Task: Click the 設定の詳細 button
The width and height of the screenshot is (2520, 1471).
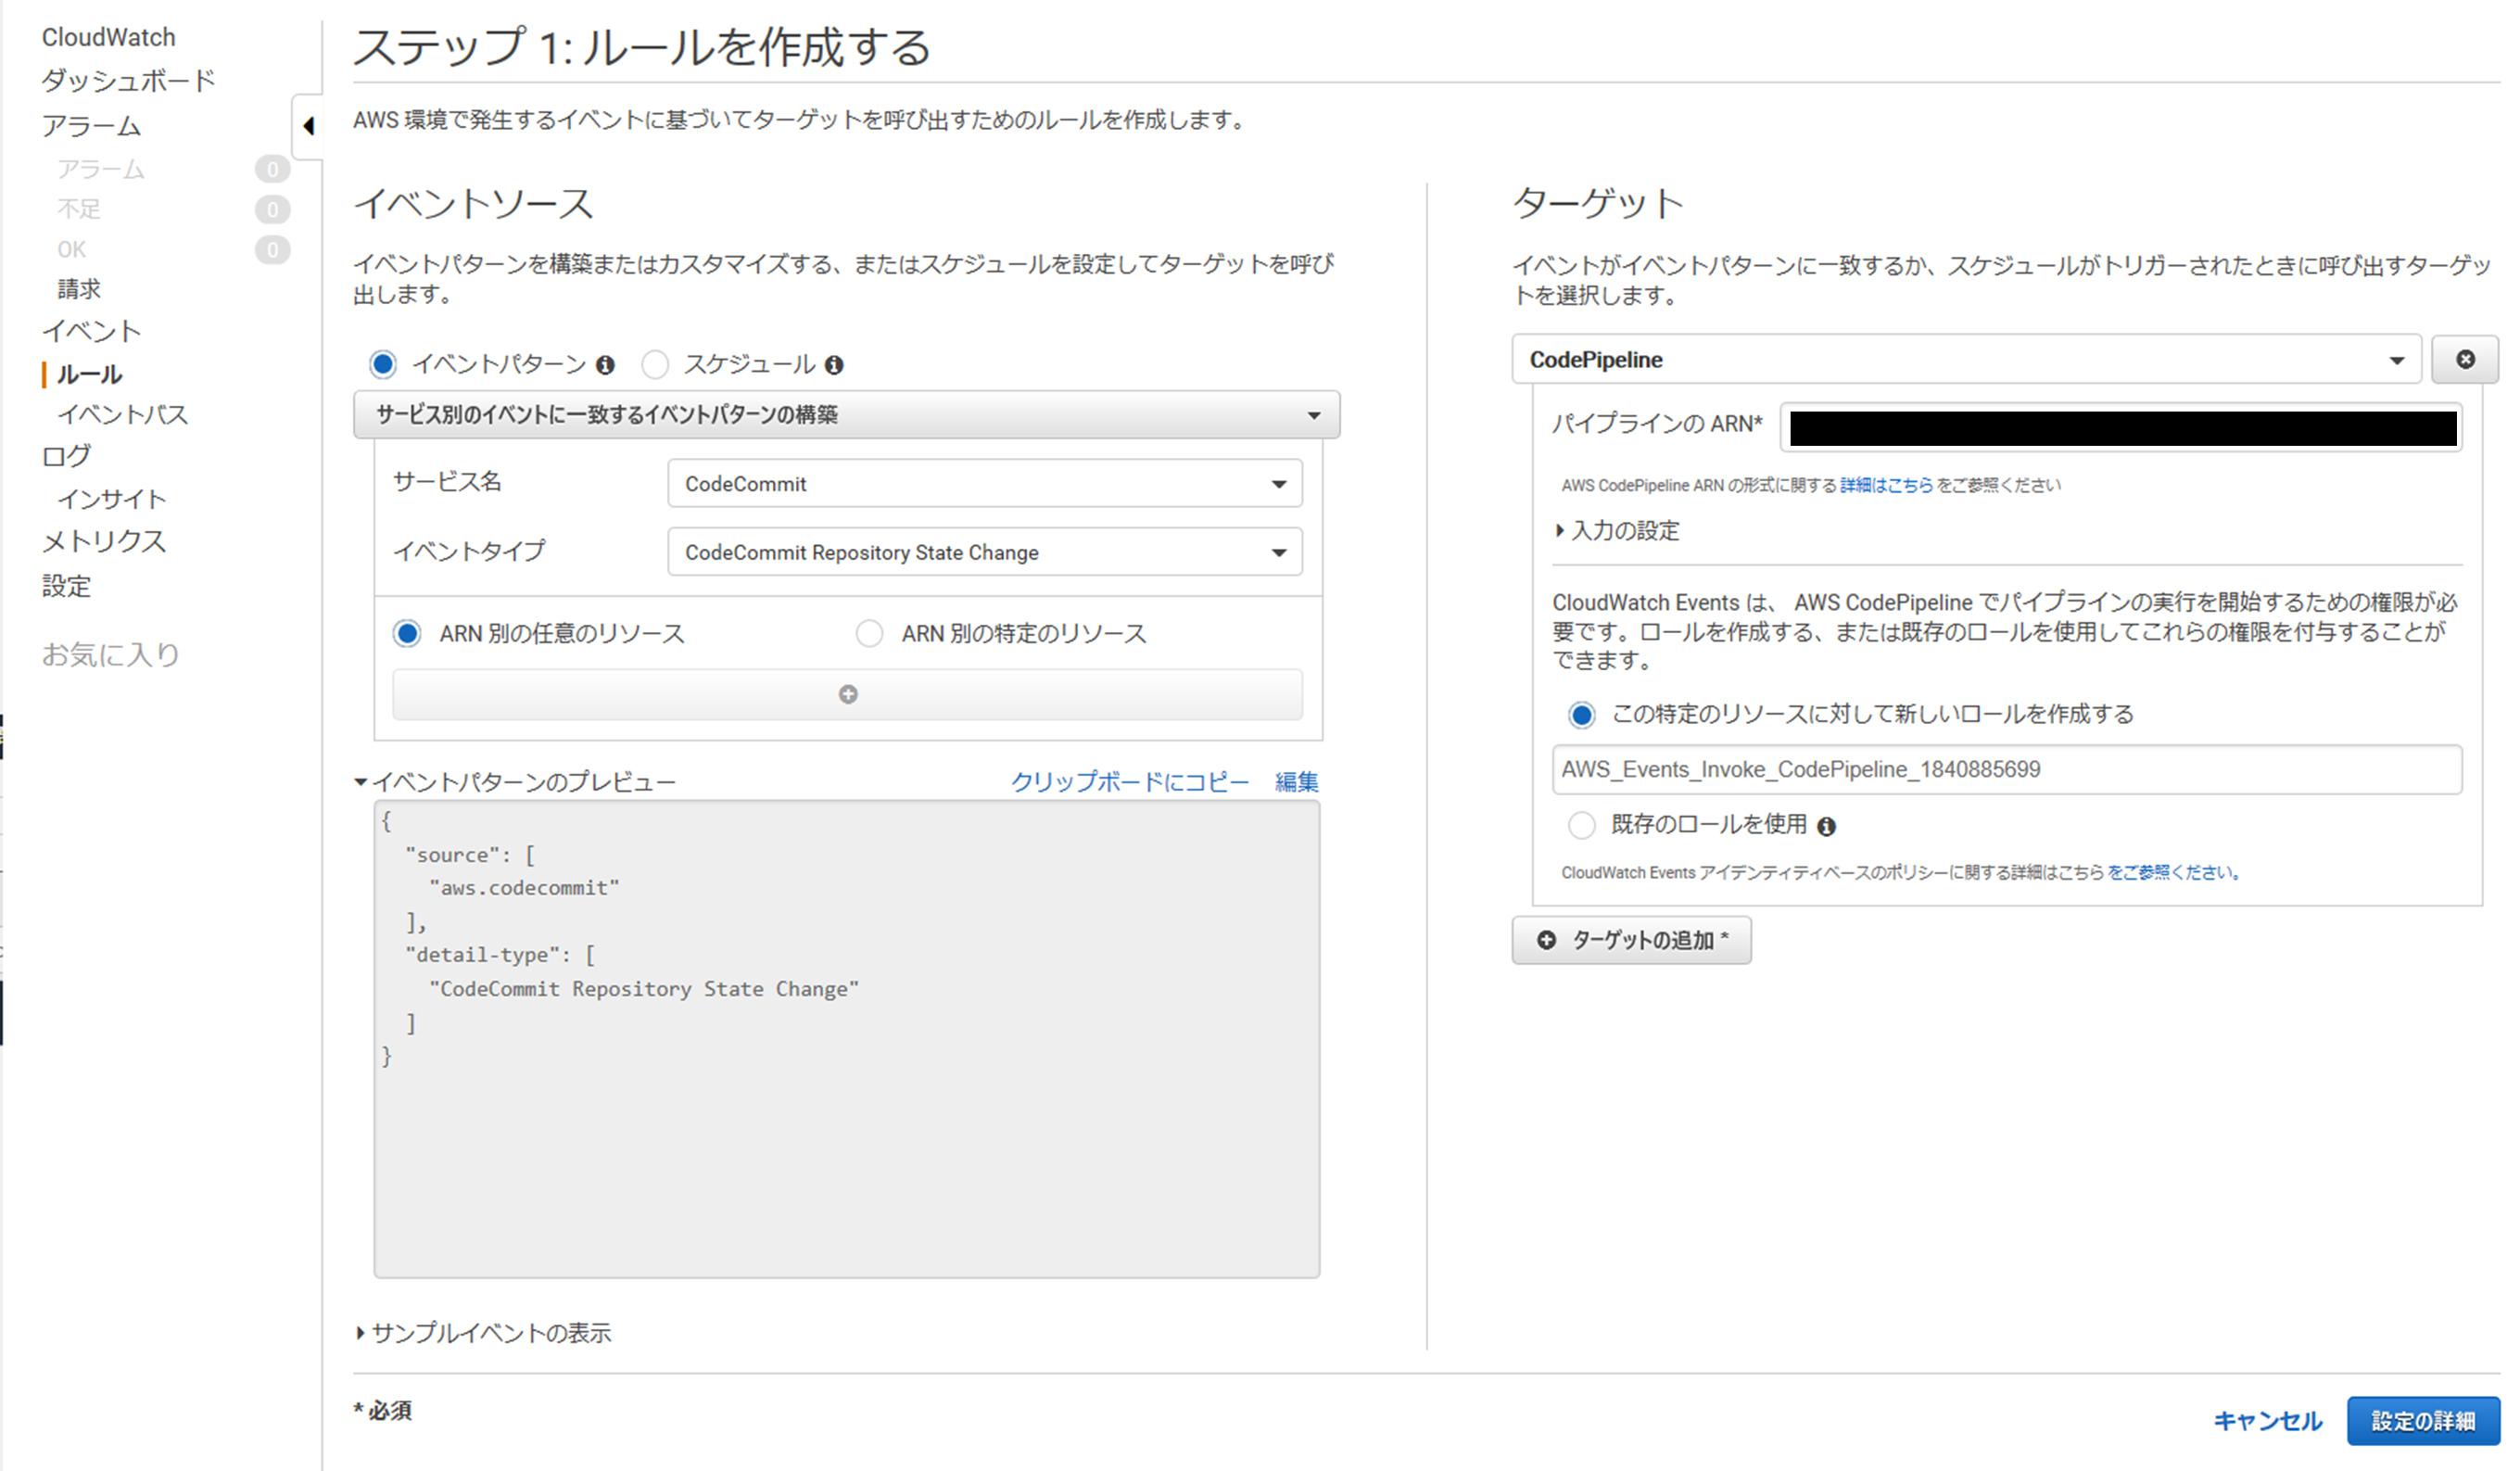Action: 2422,1419
